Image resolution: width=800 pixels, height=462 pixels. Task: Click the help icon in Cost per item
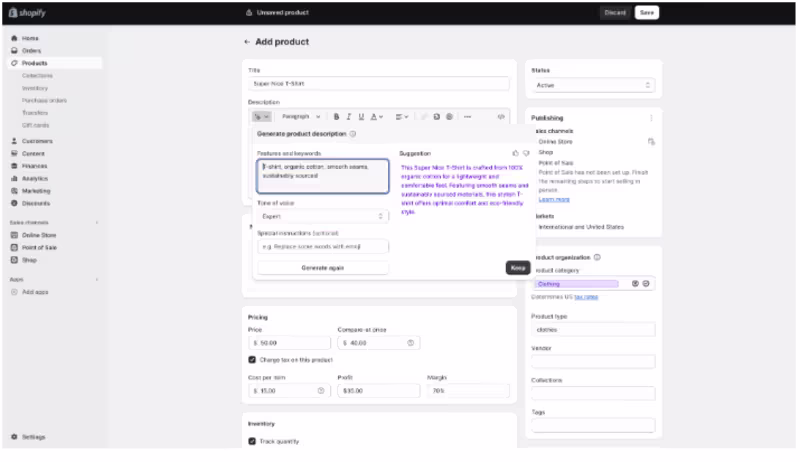321,391
